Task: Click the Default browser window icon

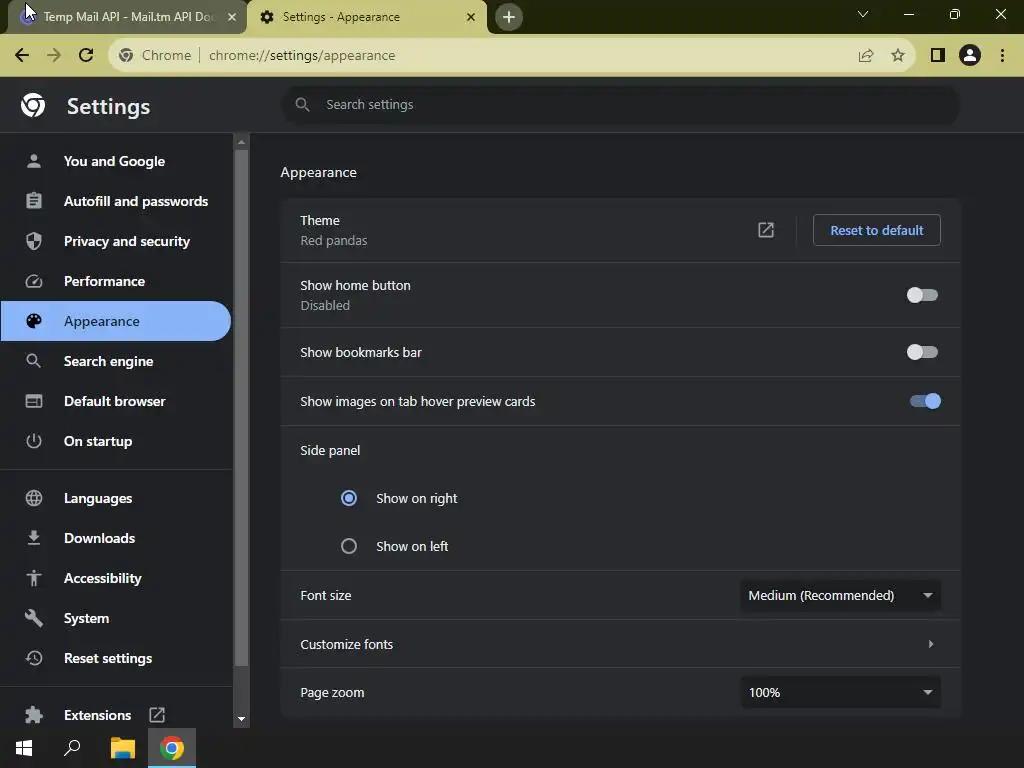Action: tap(33, 401)
